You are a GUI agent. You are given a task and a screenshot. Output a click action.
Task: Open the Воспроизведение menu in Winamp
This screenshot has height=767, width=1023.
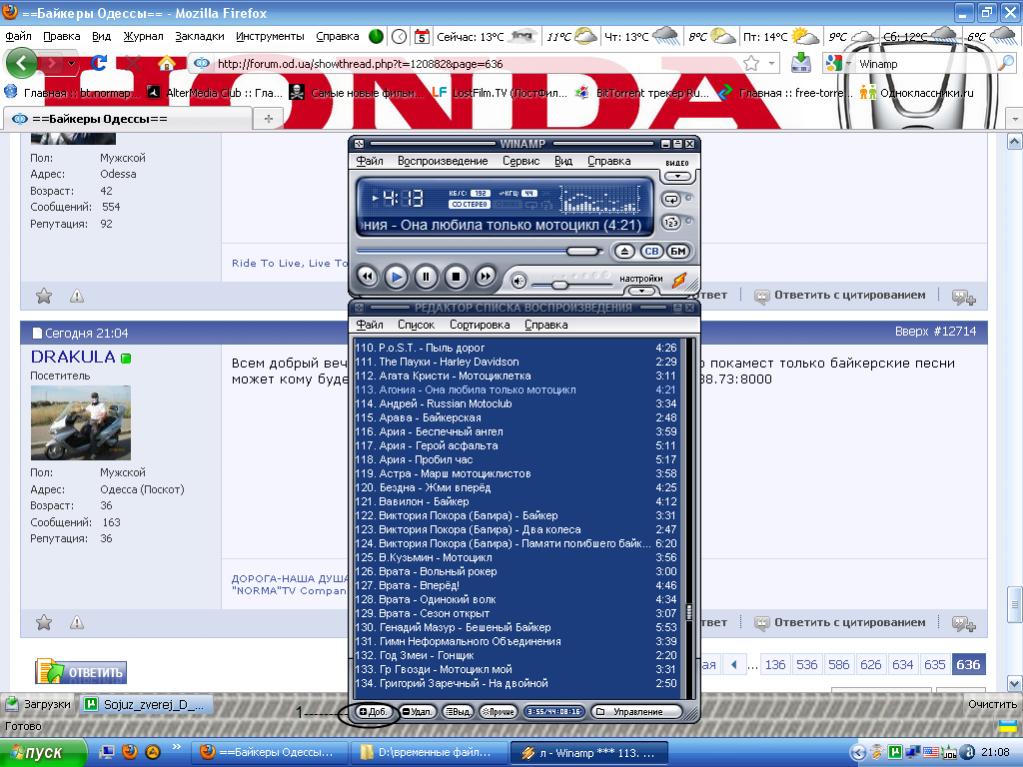[442, 161]
